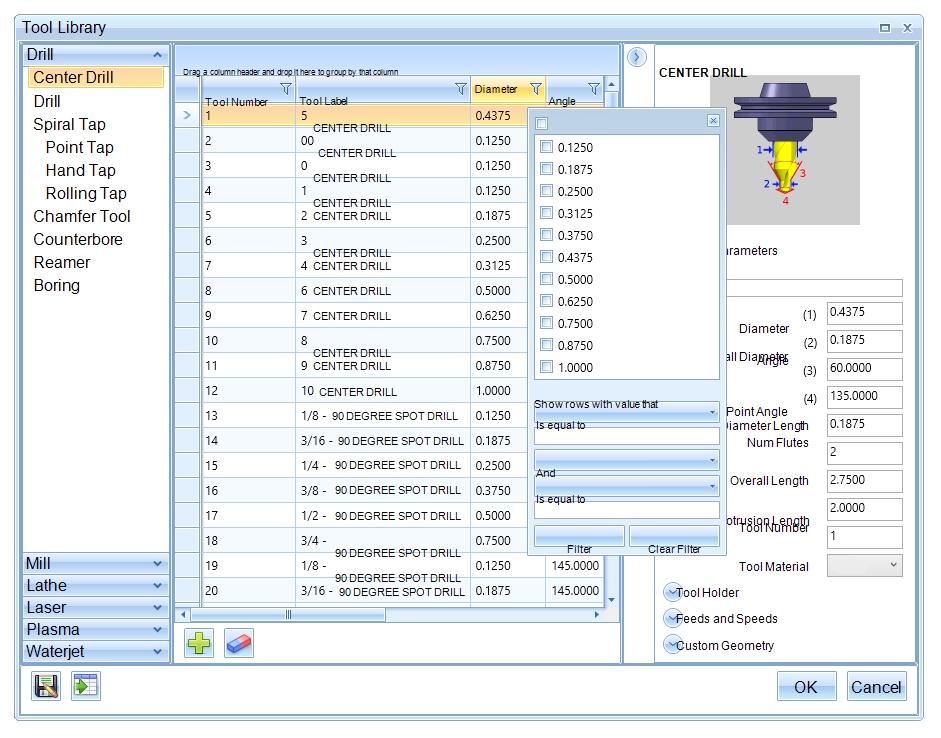Enable the 0.5000 diameter filter checkbox
This screenshot has height=738, width=941.
[546, 279]
